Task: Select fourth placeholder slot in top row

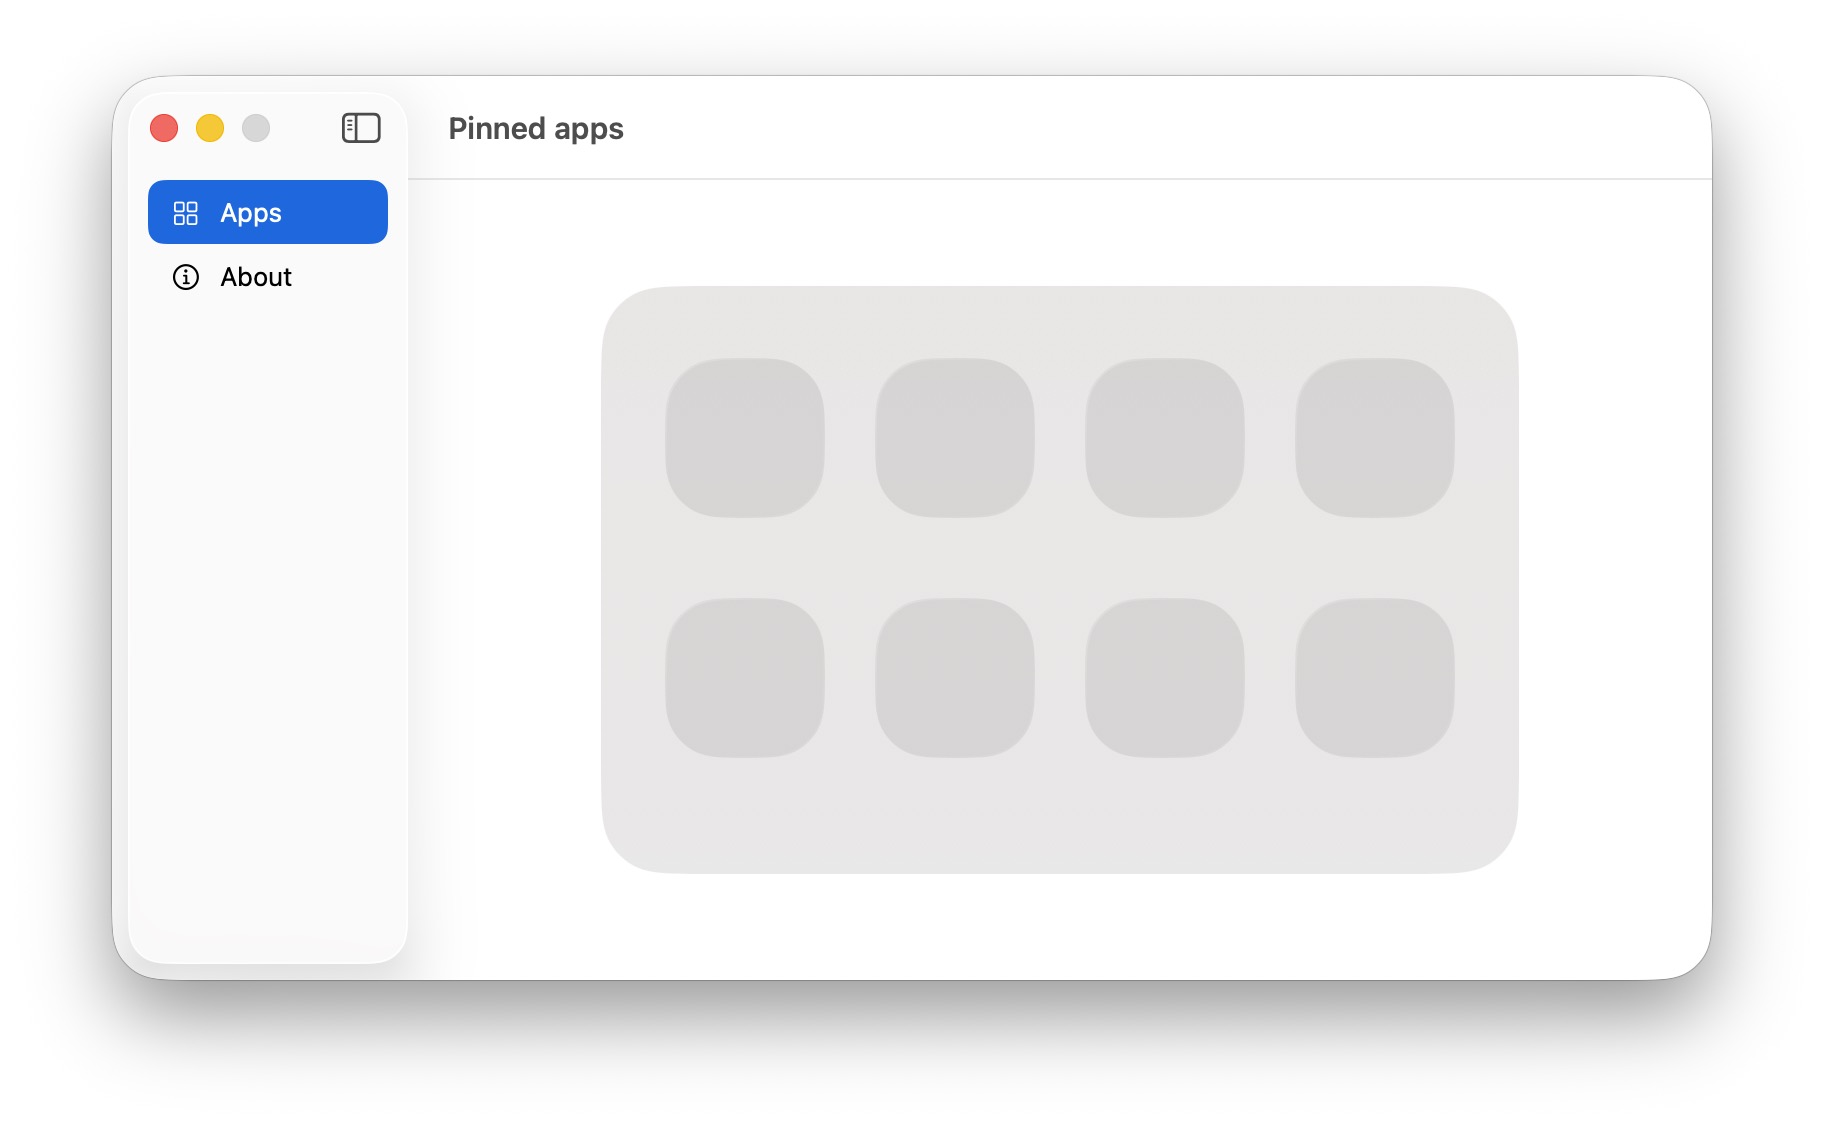Action: [x=1375, y=438]
